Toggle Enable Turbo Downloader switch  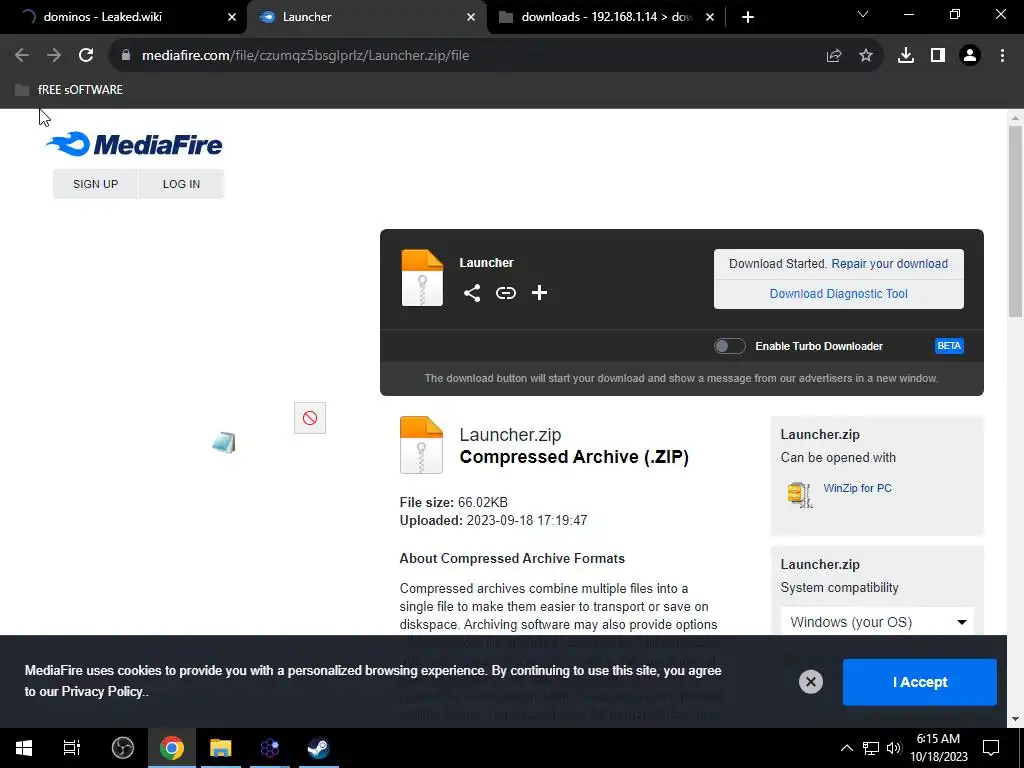[x=729, y=346]
